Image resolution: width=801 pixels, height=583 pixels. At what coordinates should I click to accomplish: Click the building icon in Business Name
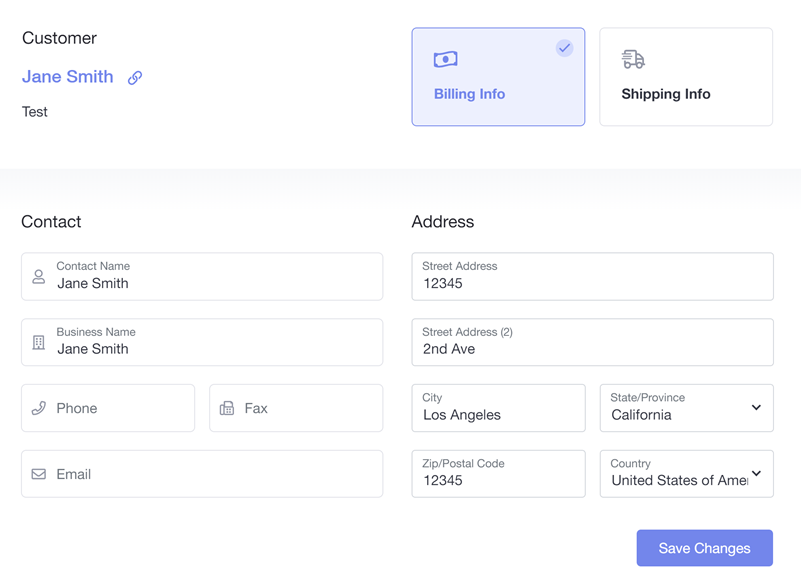[39, 342]
